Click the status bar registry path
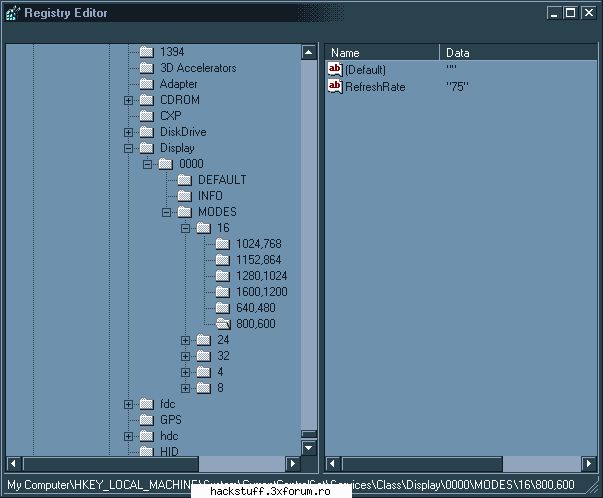The height and width of the screenshot is (498, 603). click(x=291, y=485)
